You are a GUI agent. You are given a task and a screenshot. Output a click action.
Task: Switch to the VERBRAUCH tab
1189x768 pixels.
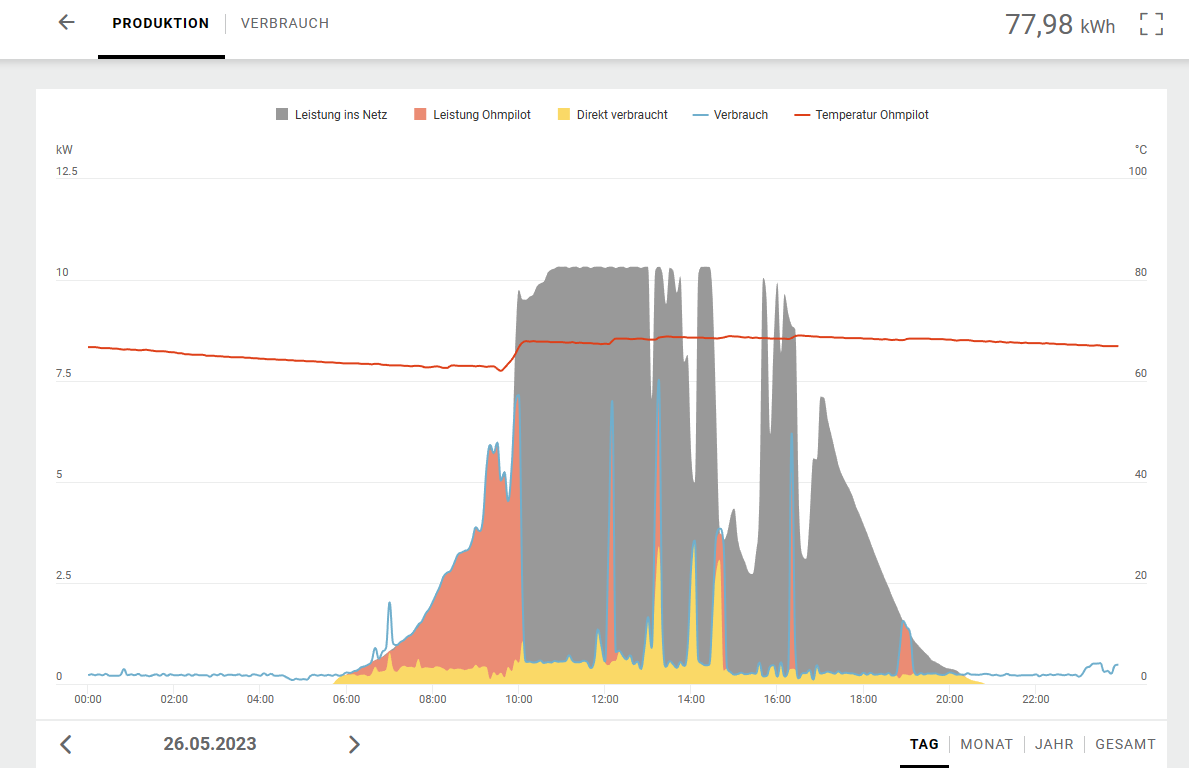[285, 24]
